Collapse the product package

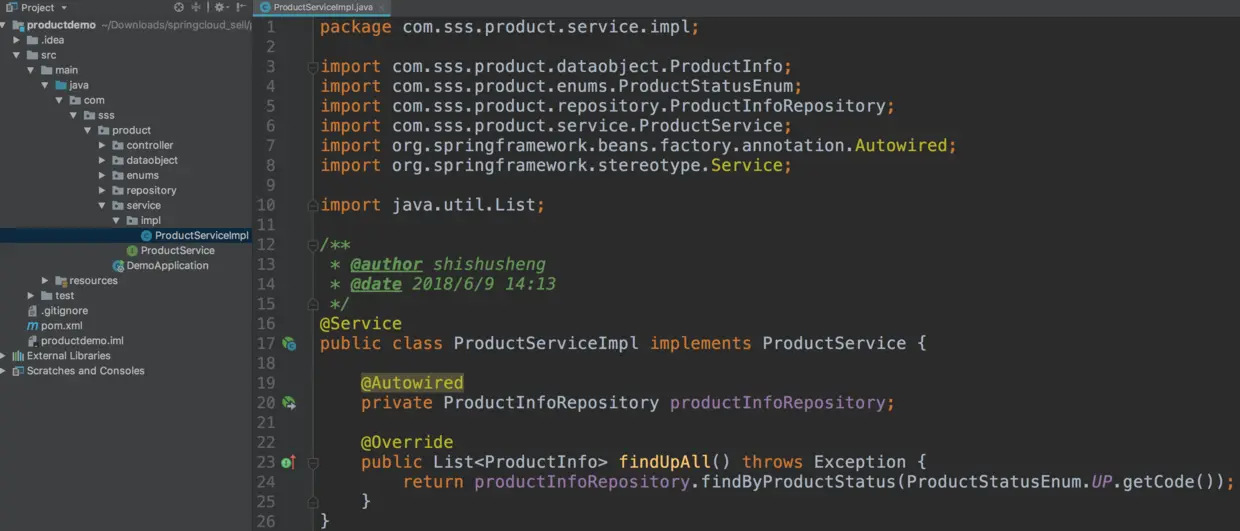pos(88,130)
